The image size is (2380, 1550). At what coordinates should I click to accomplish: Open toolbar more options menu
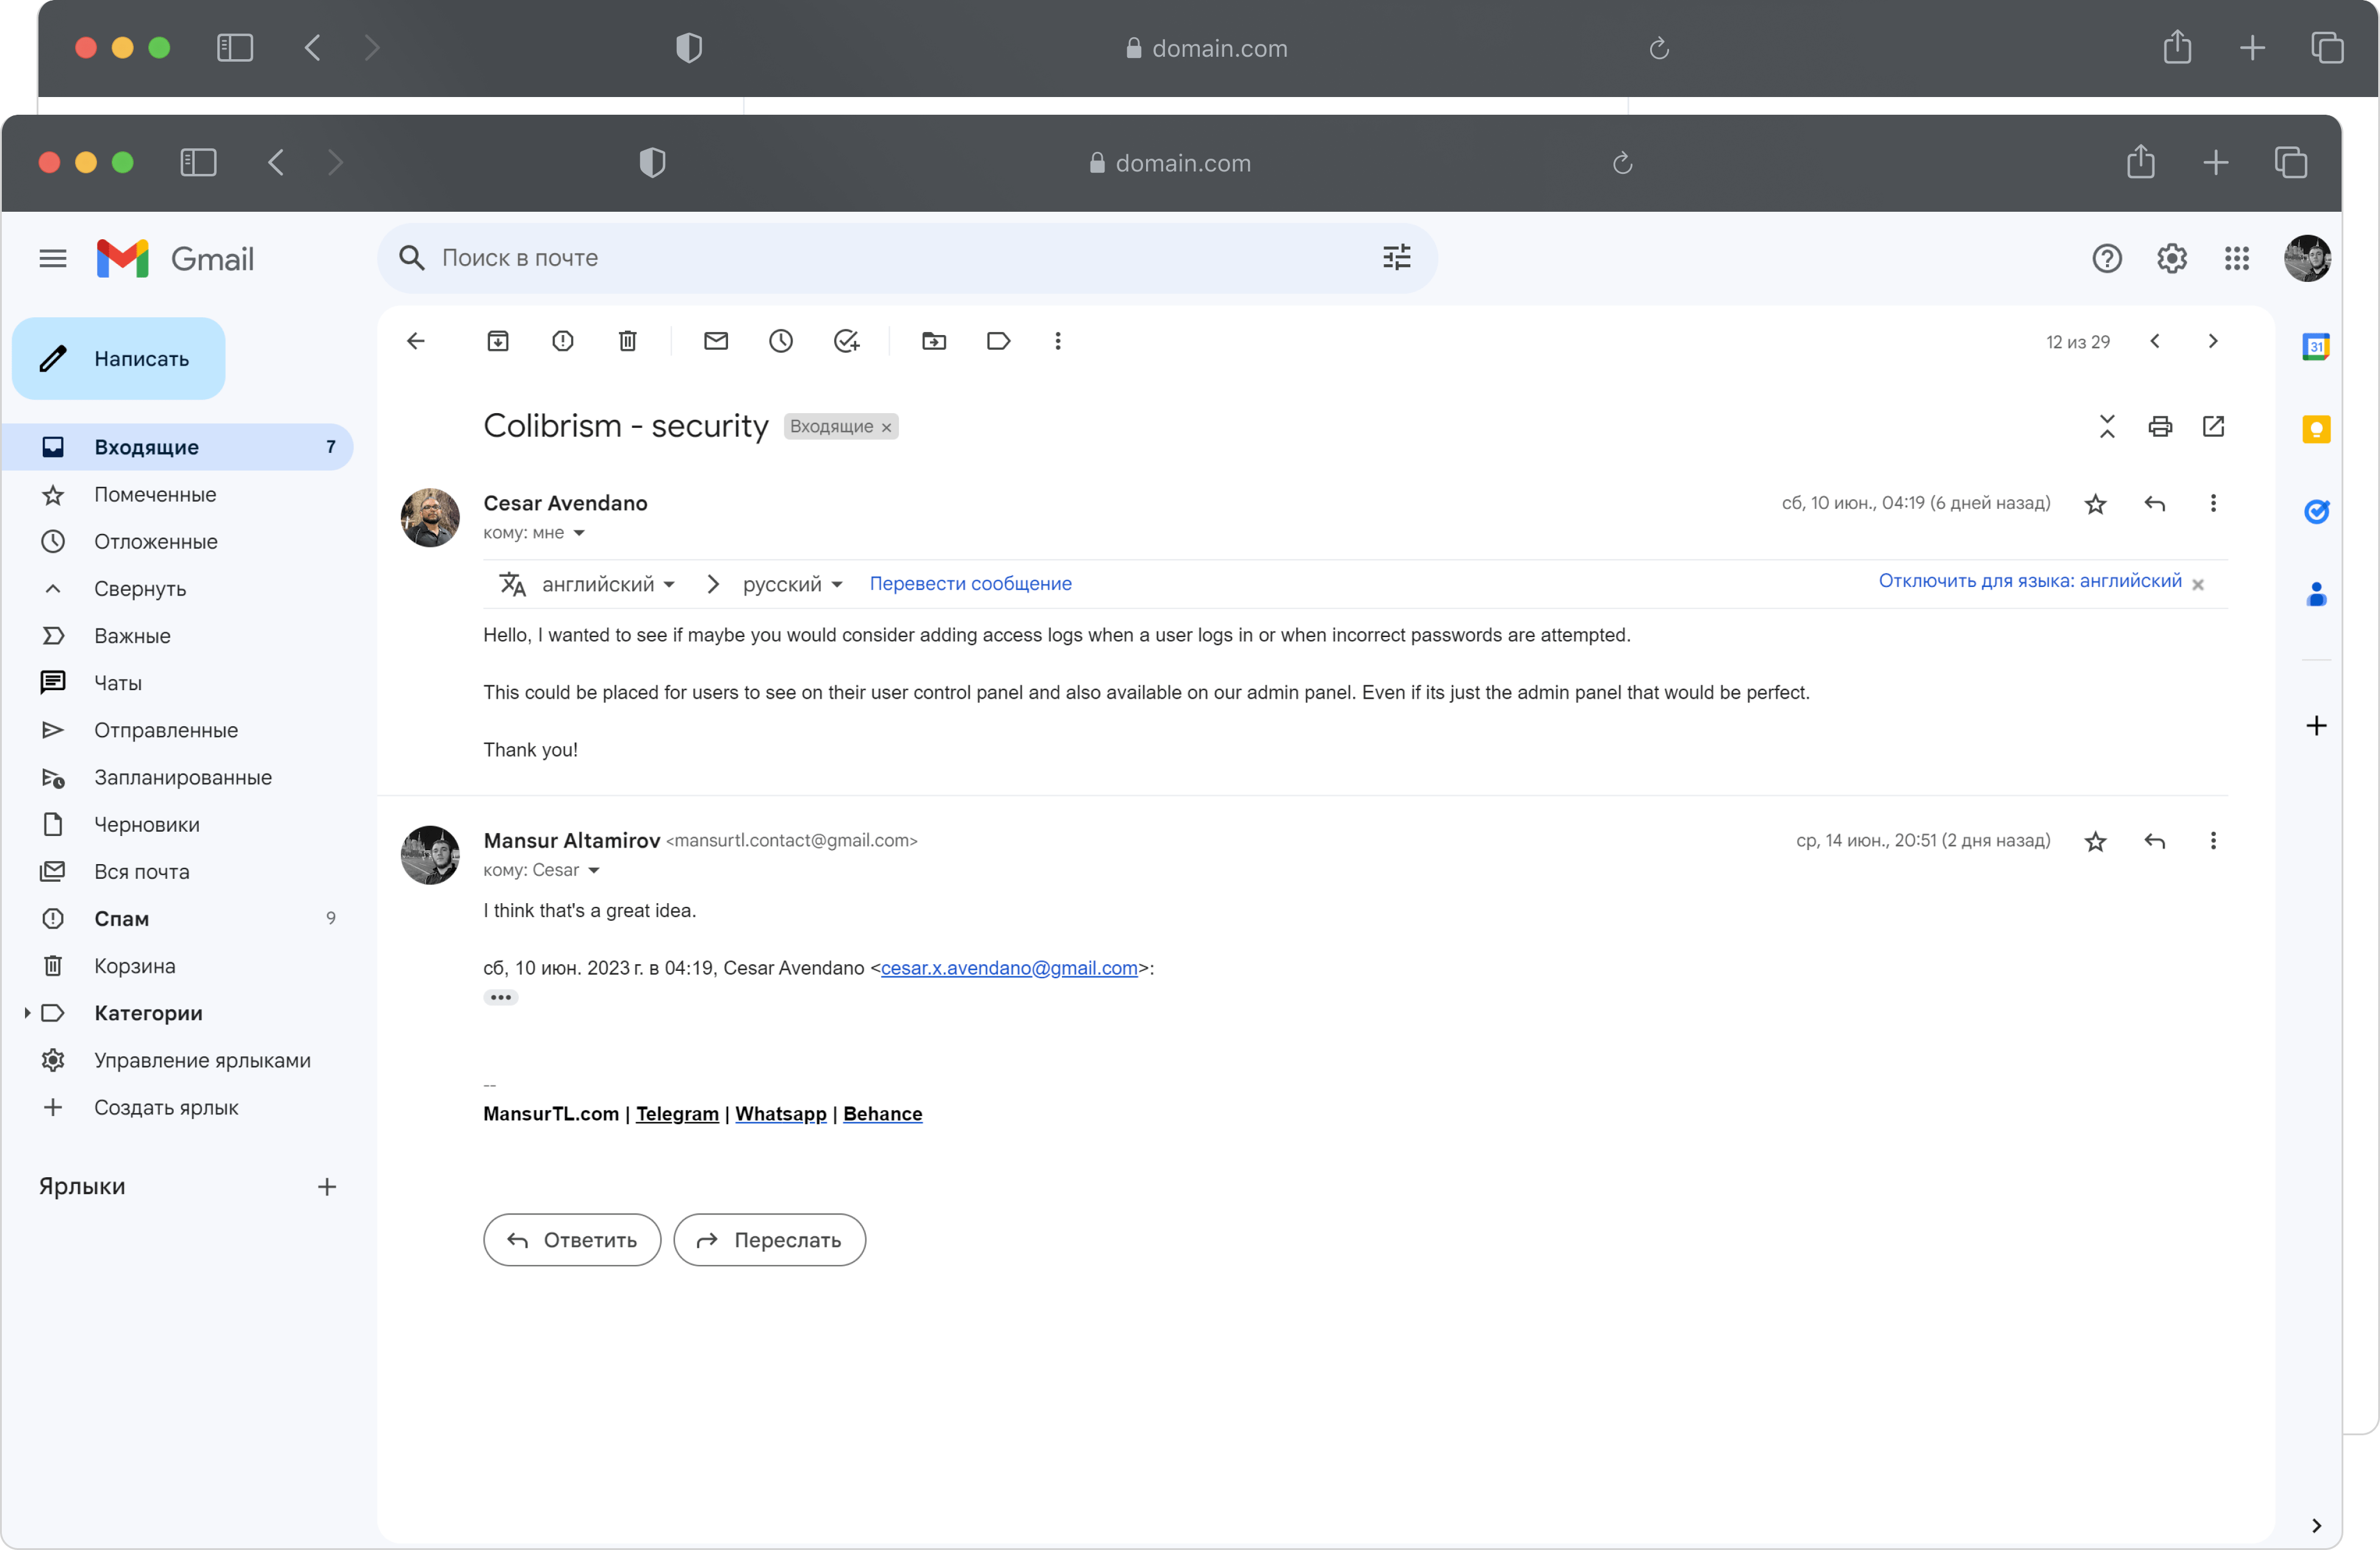pos(1058,341)
